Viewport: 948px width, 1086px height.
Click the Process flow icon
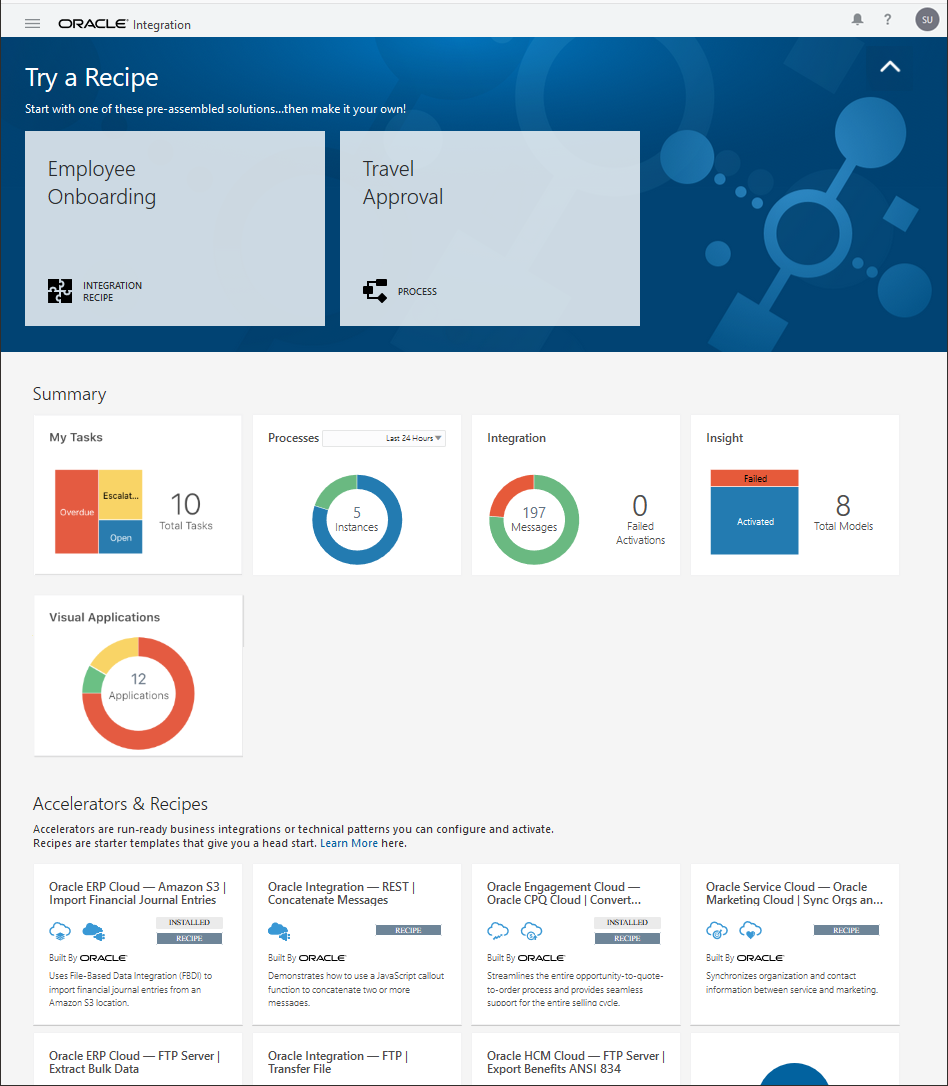[x=375, y=291]
